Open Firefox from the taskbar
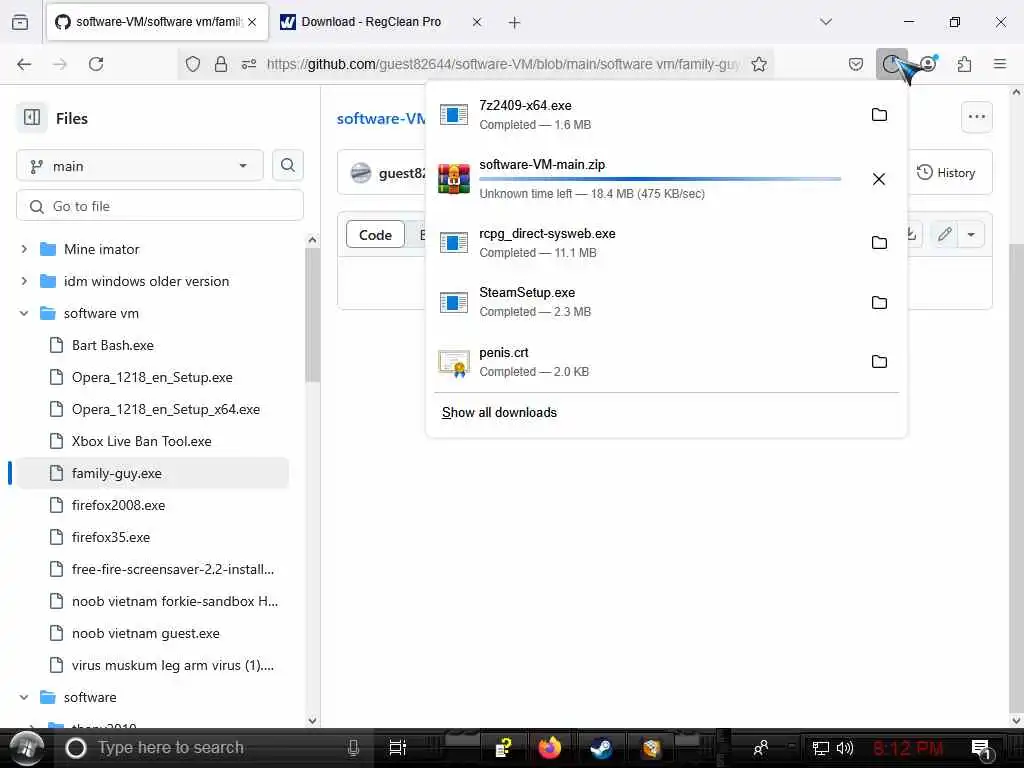This screenshot has height=768, width=1024. pos(550,748)
